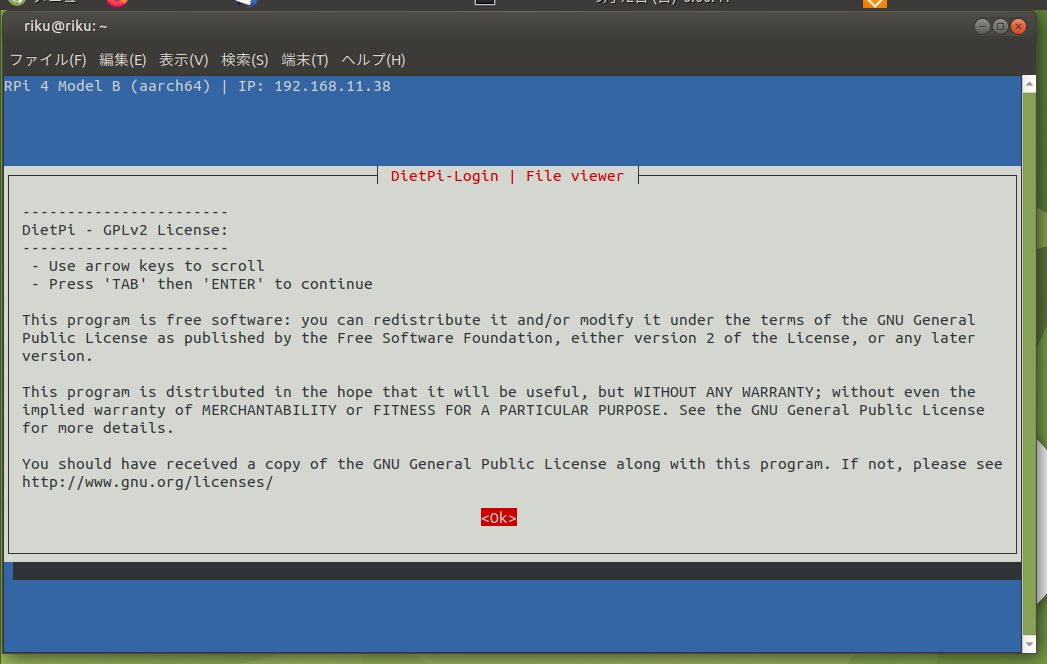Open the 検索(S) menu
1047x664 pixels.
tap(244, 60)
